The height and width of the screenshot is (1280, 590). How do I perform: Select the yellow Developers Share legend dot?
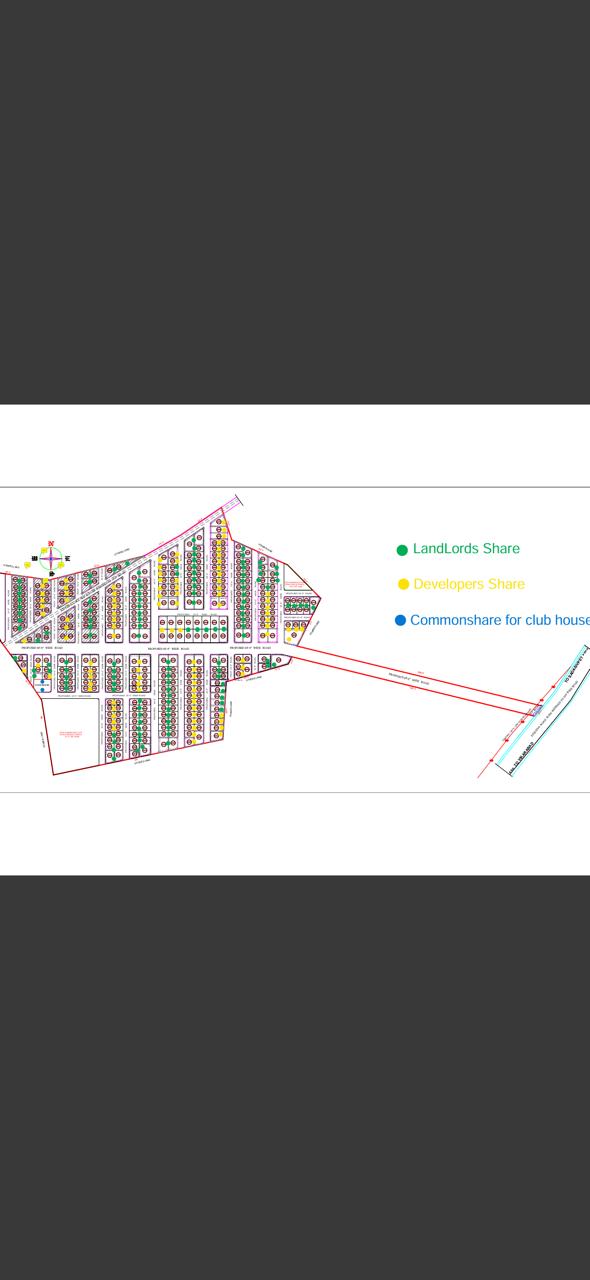(x=403, y=585)
